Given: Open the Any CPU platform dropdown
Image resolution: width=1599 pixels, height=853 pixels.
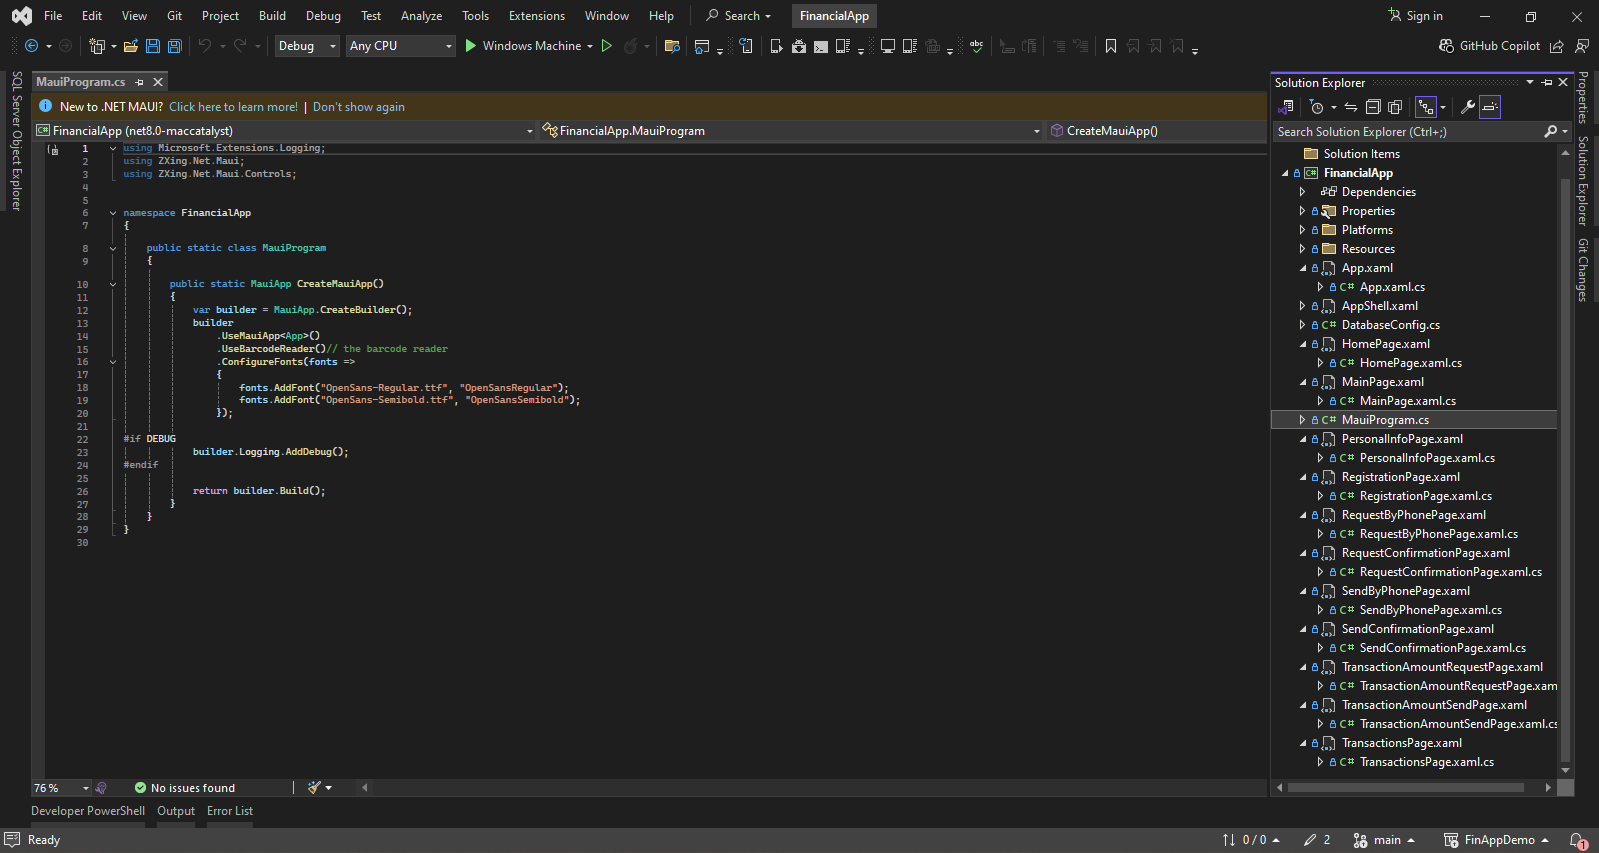Looking at the screenshot, I should [401, 46].
